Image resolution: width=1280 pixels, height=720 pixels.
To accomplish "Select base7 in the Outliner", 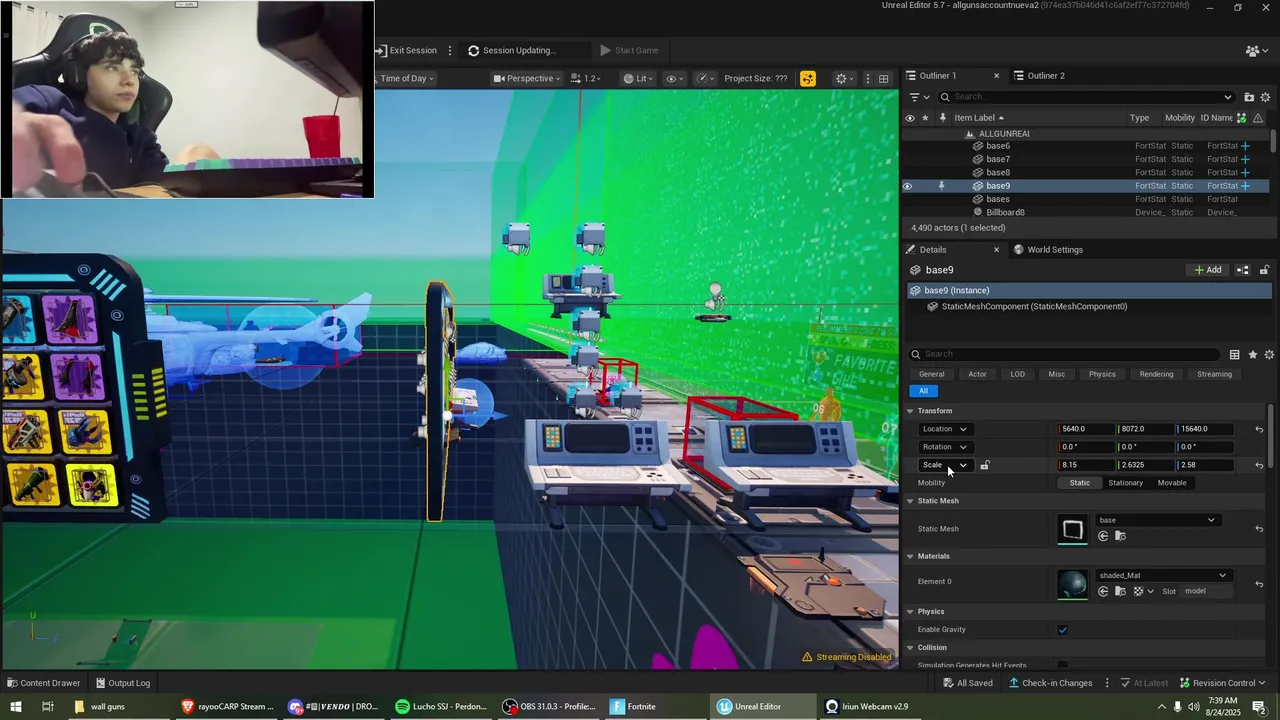I will pos(998,159).
